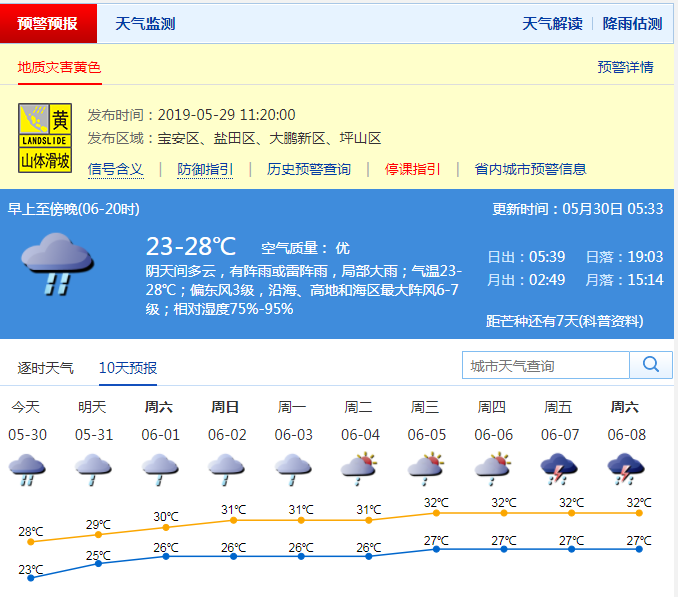Image resolution: width=678 pixels, height=597 pixels.
Task: Select the 10天预报 tab
Action: coord(128,367)
